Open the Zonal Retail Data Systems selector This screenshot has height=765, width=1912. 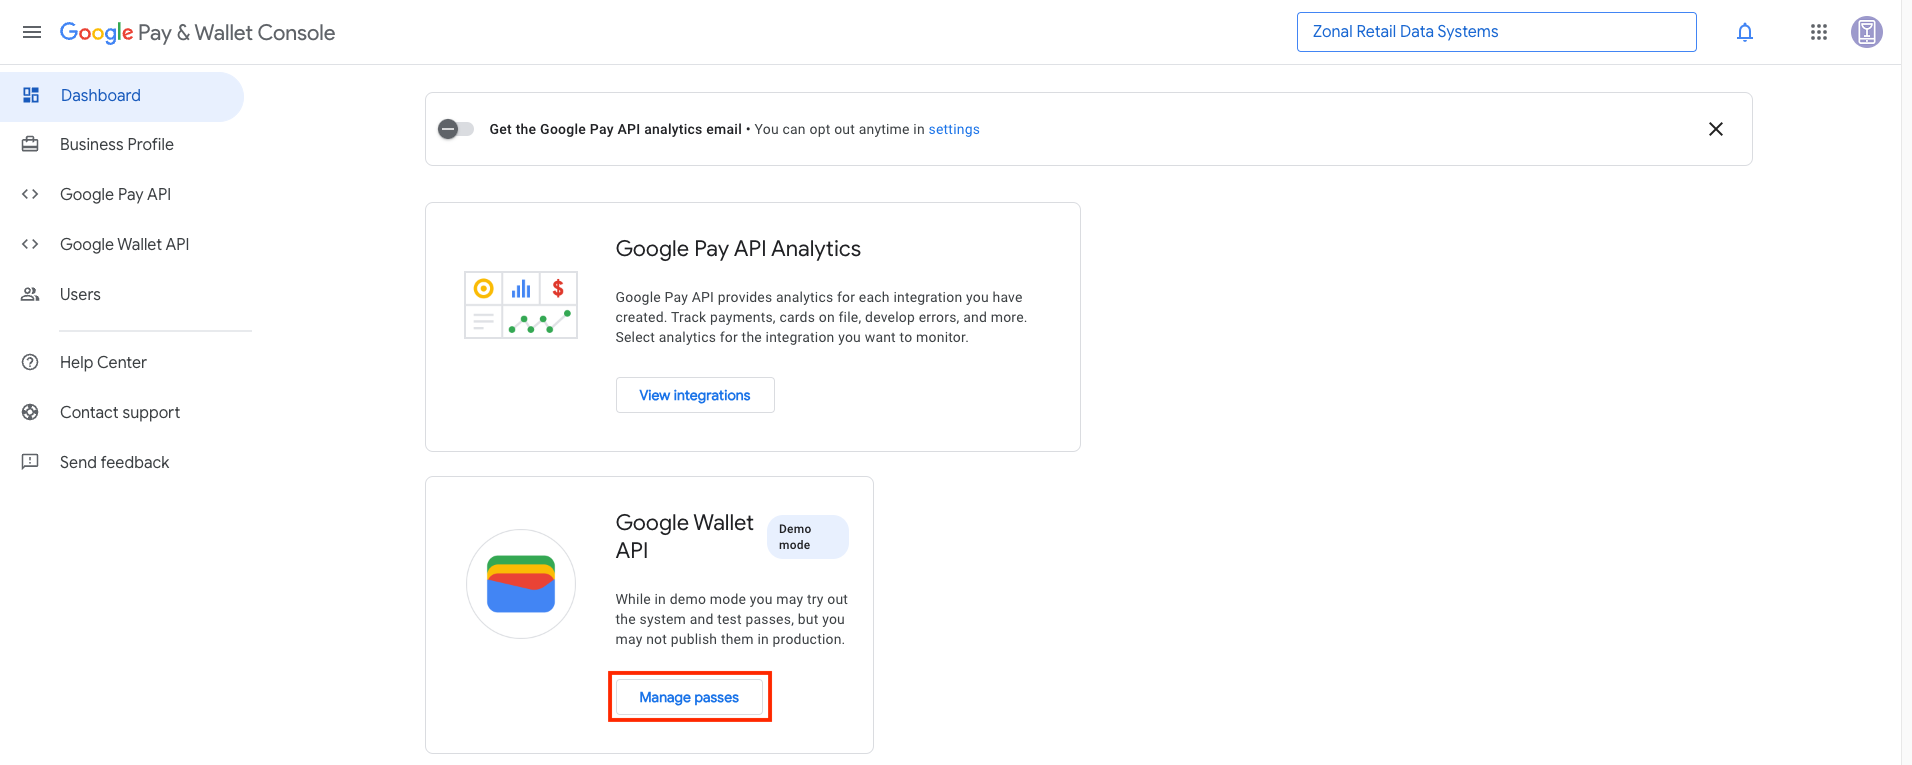1496,32
